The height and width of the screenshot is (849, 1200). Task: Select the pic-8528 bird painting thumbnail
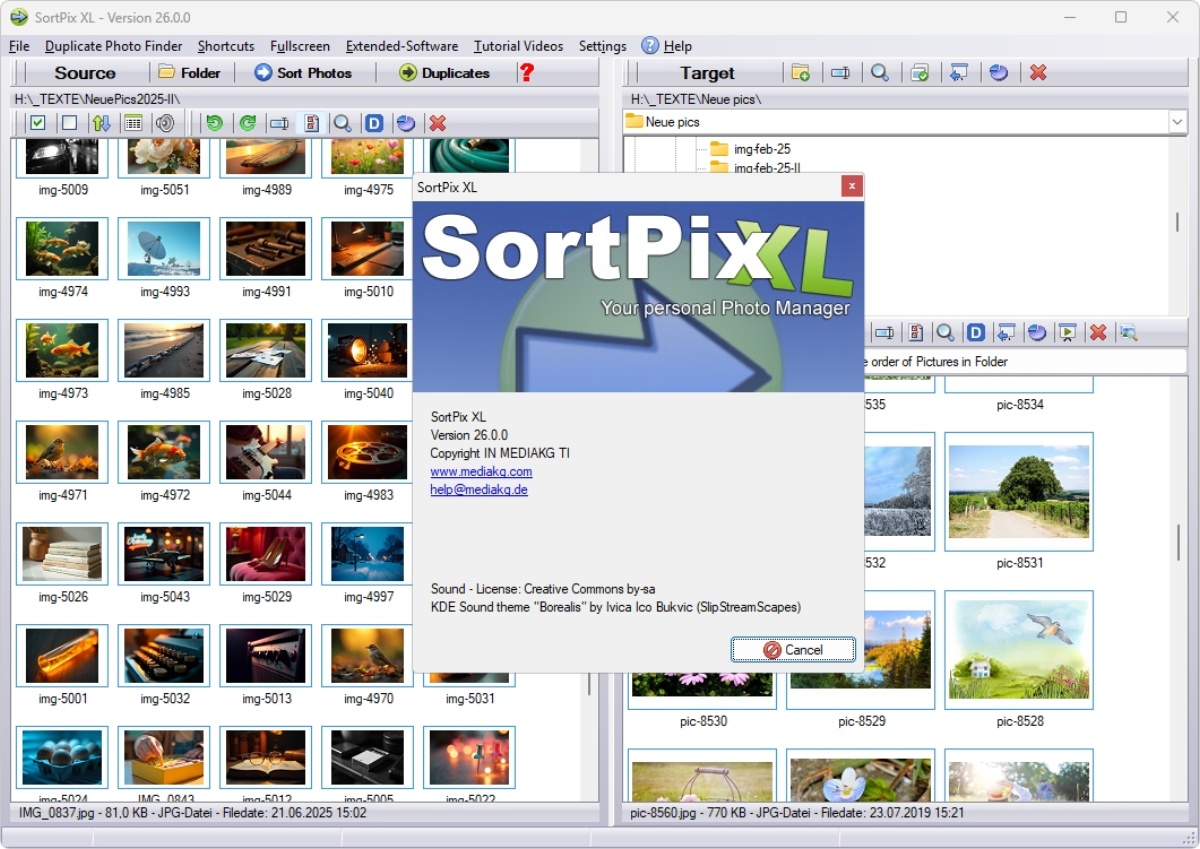coord(1019,650)
